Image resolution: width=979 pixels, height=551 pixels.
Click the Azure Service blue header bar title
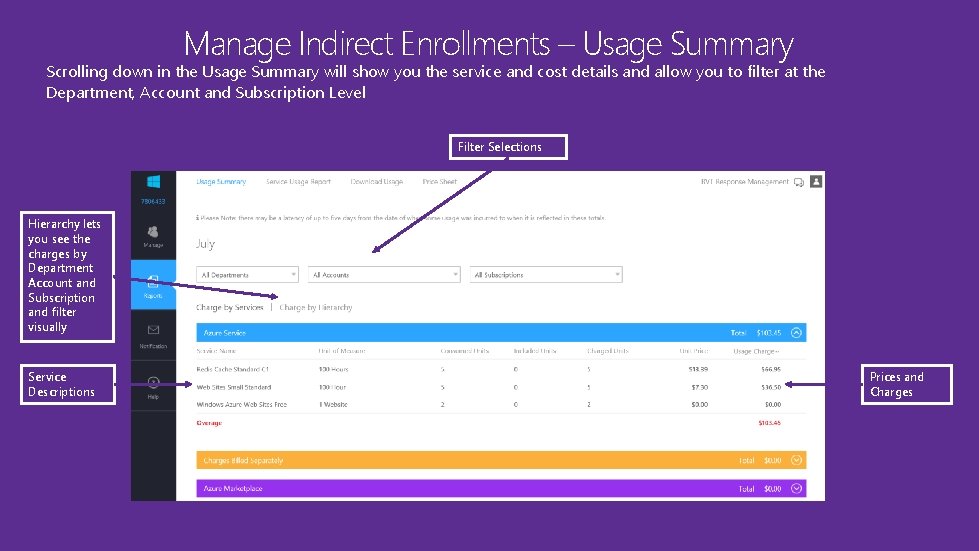(x=225, y=333)
